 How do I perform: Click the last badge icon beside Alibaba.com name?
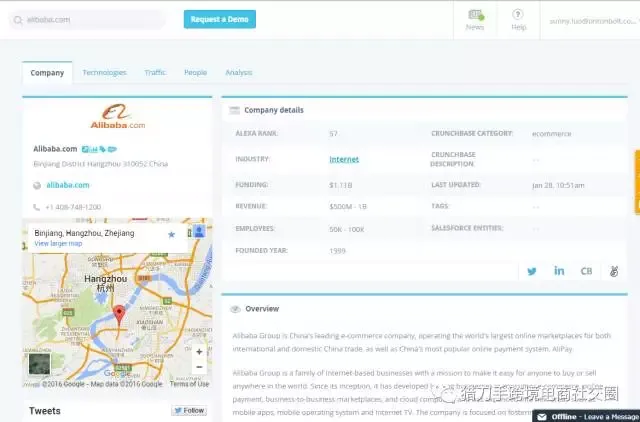tap(112, 149)
